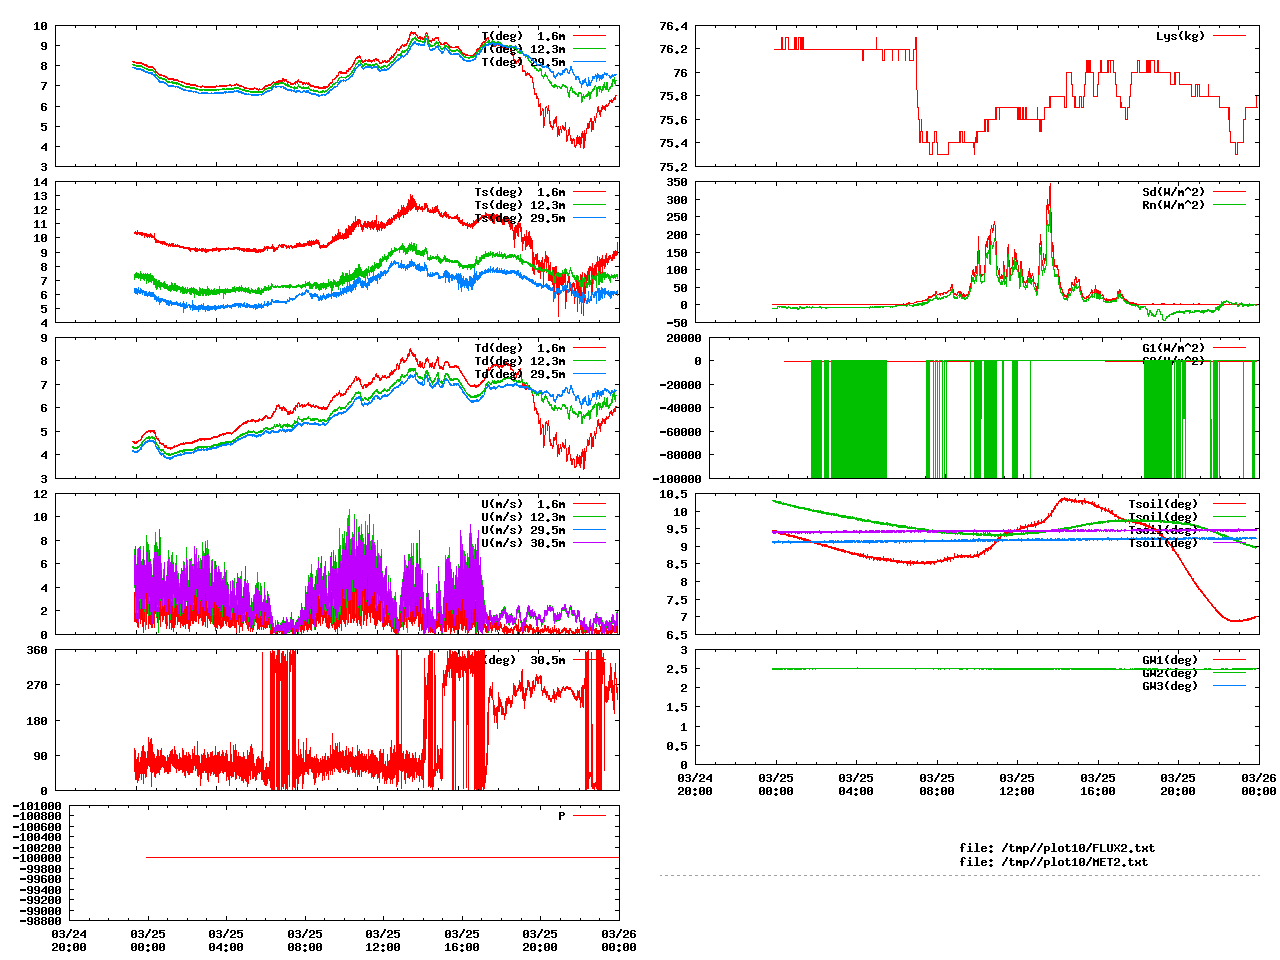Viewport: 1280px width, 960px height.
Task: Select the U(m/s) 1.6m legend entry
Action: (523, 504)
